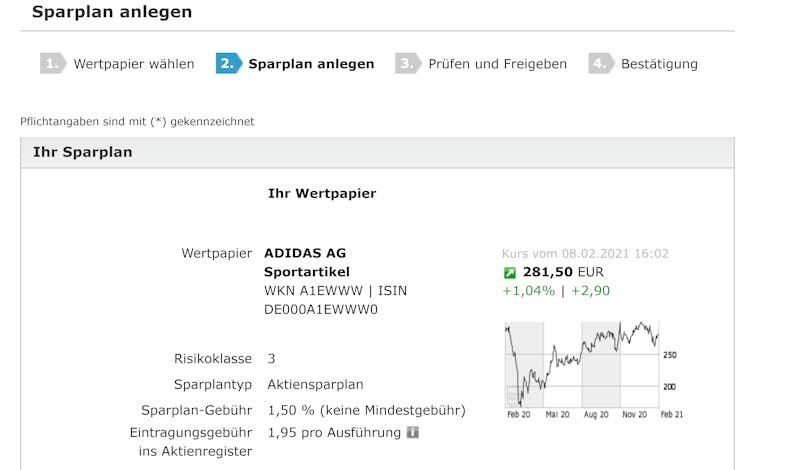Click the +1,04% price change value
800x470 pixels.
click(x=527, y=291)
